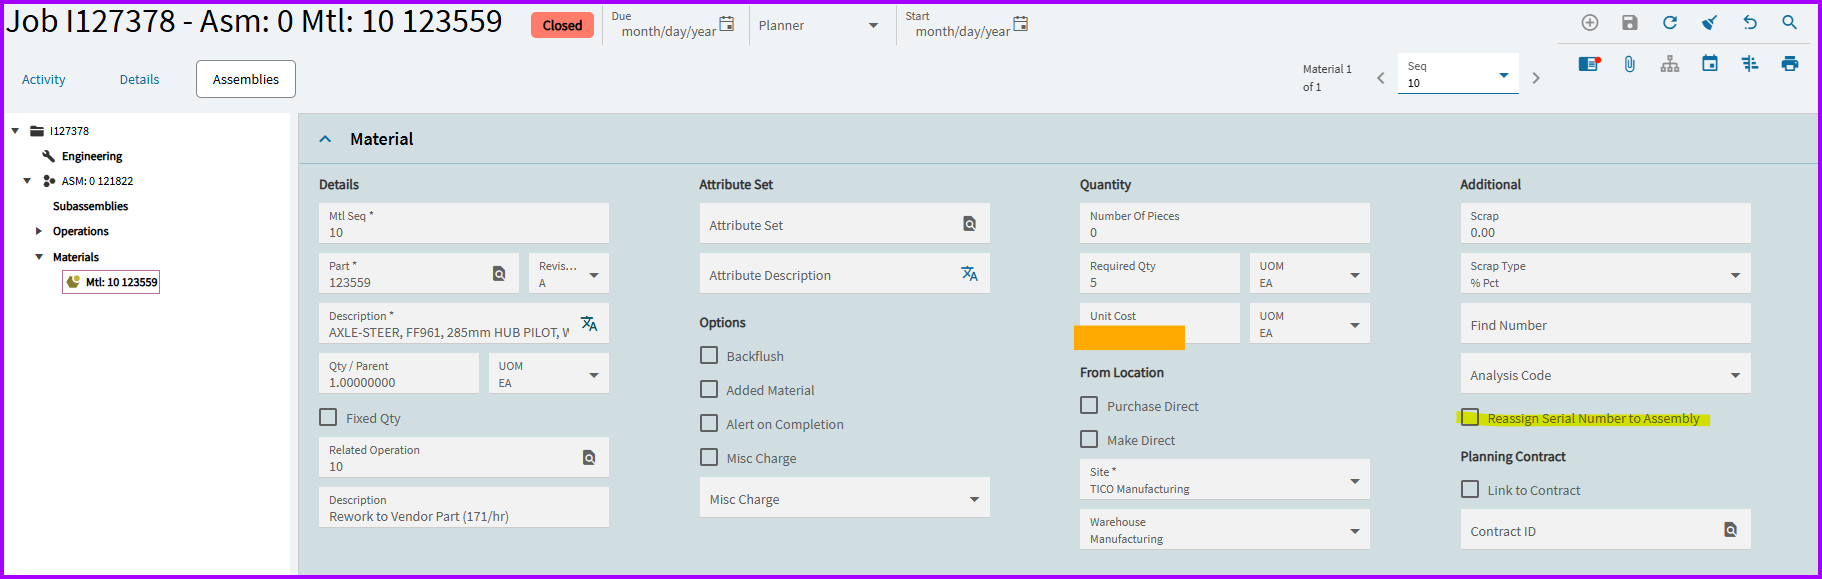The image size is (1822, 579).
Task: Refresh the record with the circular arrow
Action: pos(1670,23)
